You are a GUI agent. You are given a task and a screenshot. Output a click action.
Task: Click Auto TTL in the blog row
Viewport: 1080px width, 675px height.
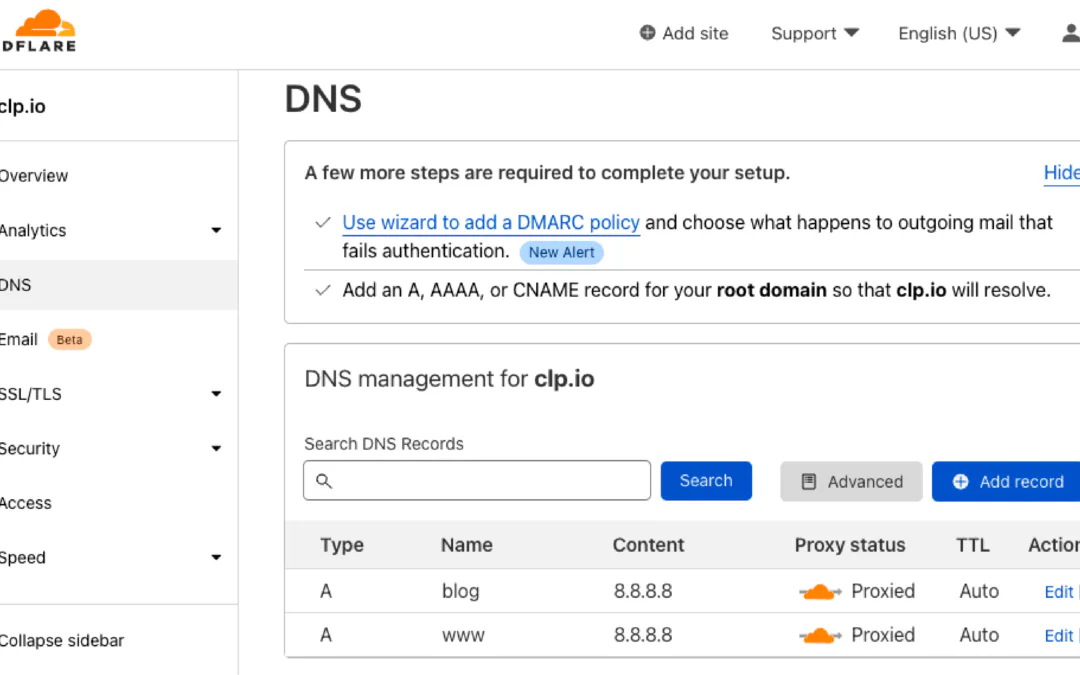[979, 592]
